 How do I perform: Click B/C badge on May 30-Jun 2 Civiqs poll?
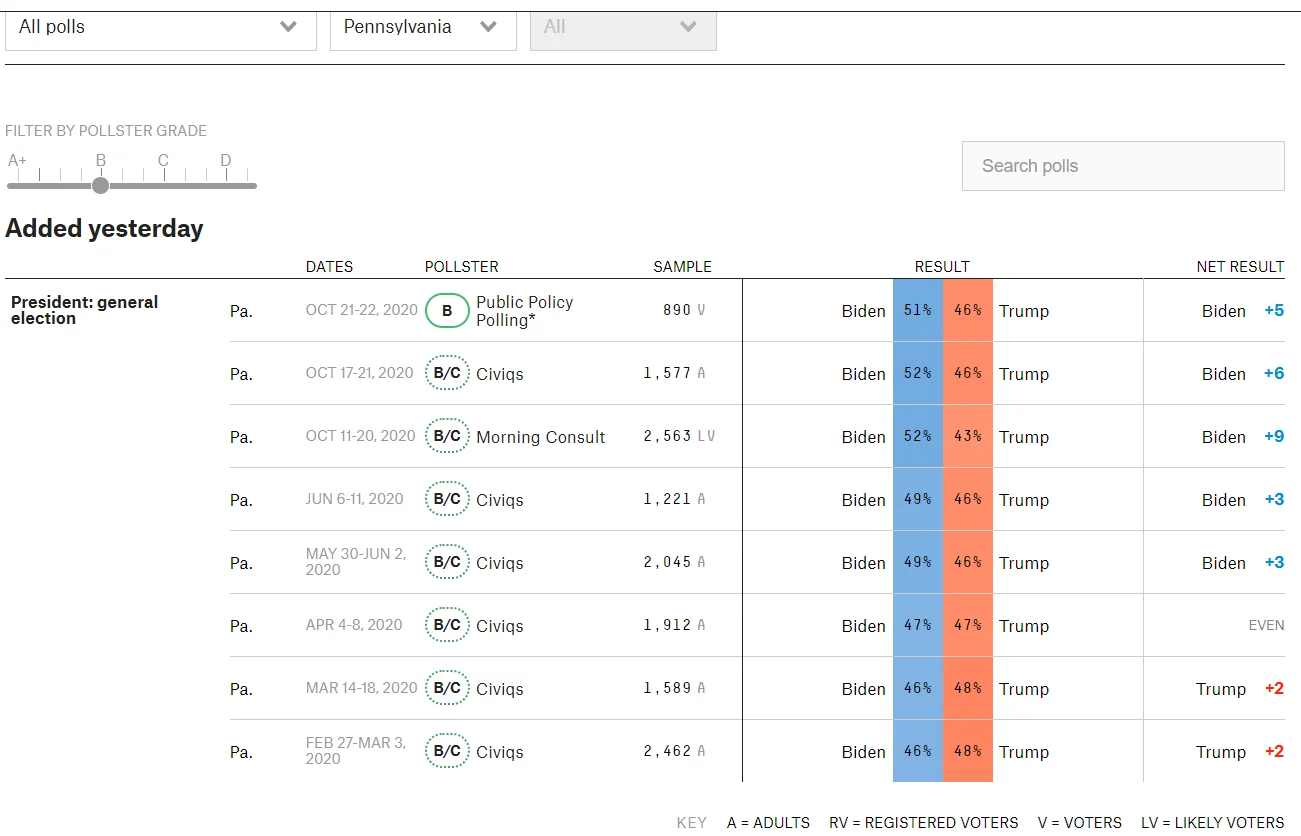point(447,563)
